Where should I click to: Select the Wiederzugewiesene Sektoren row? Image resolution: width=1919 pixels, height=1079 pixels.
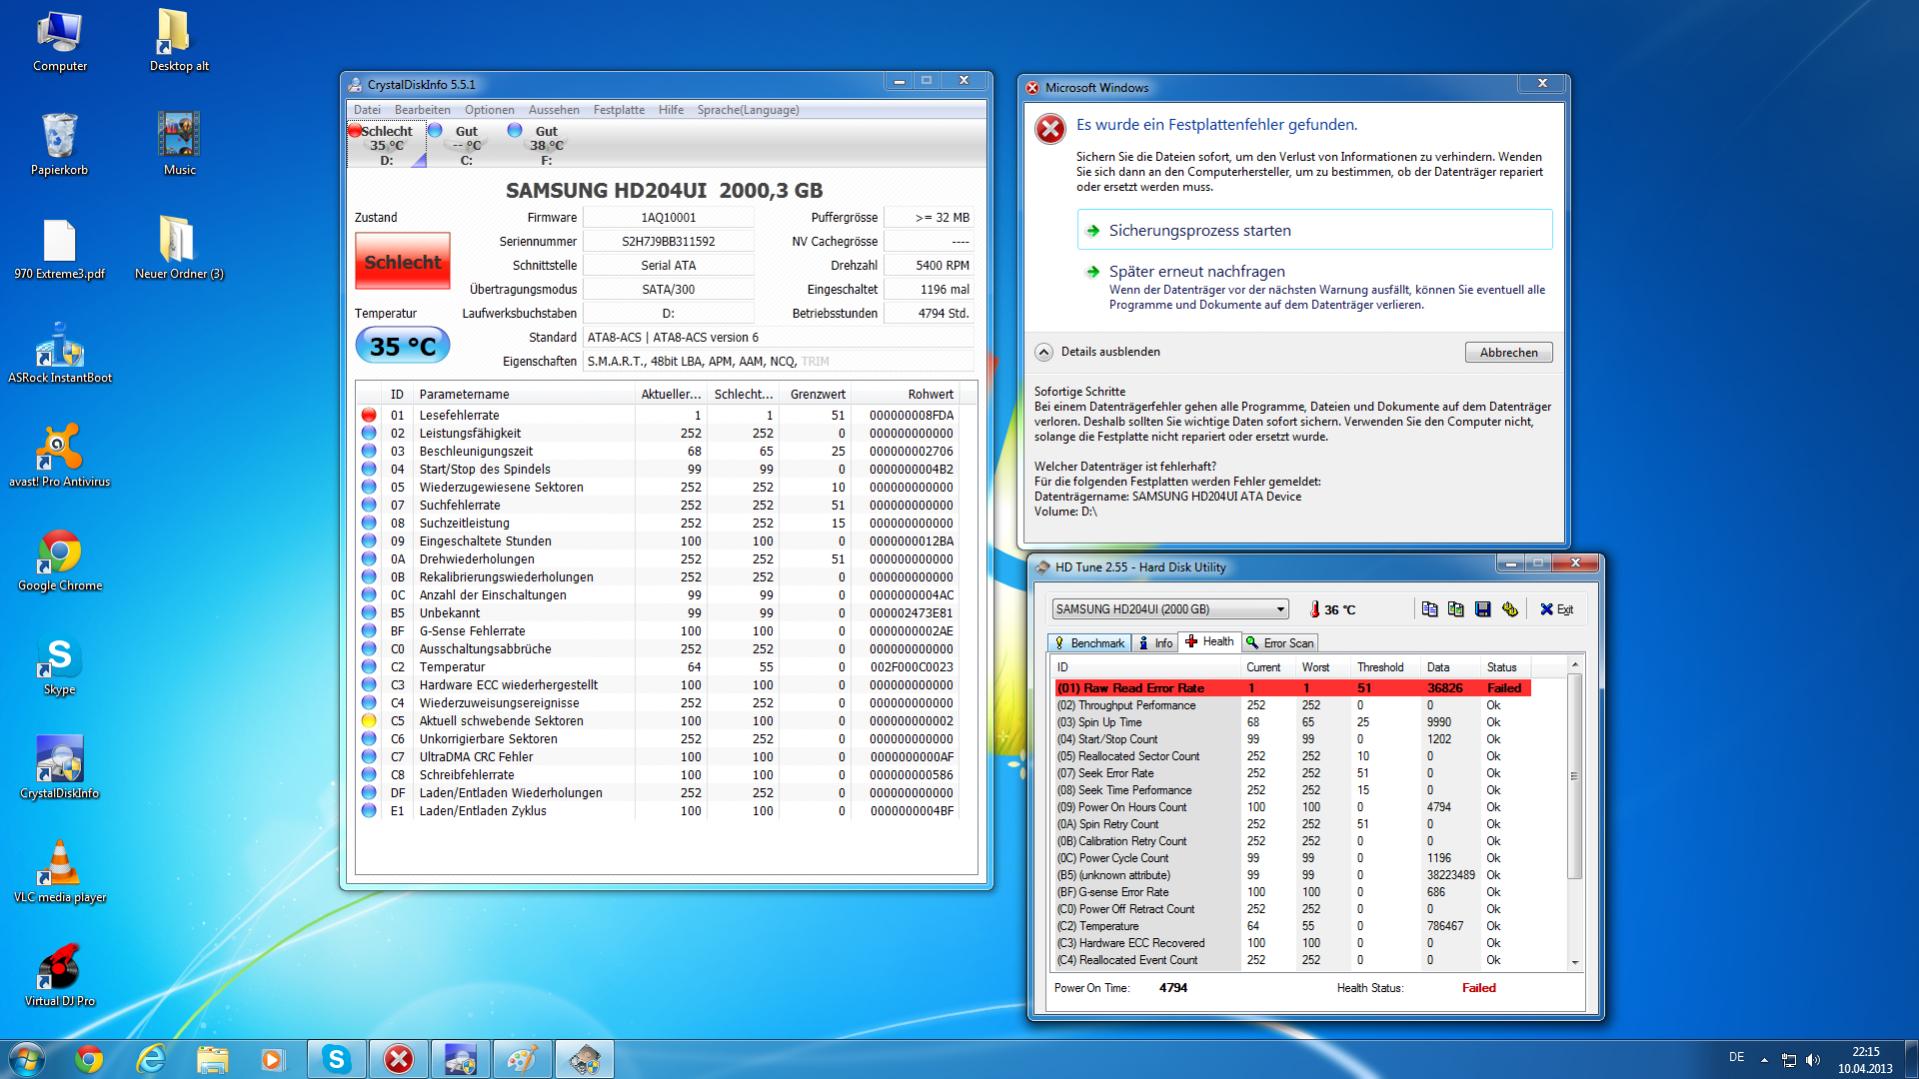click(x=657, y=487)
